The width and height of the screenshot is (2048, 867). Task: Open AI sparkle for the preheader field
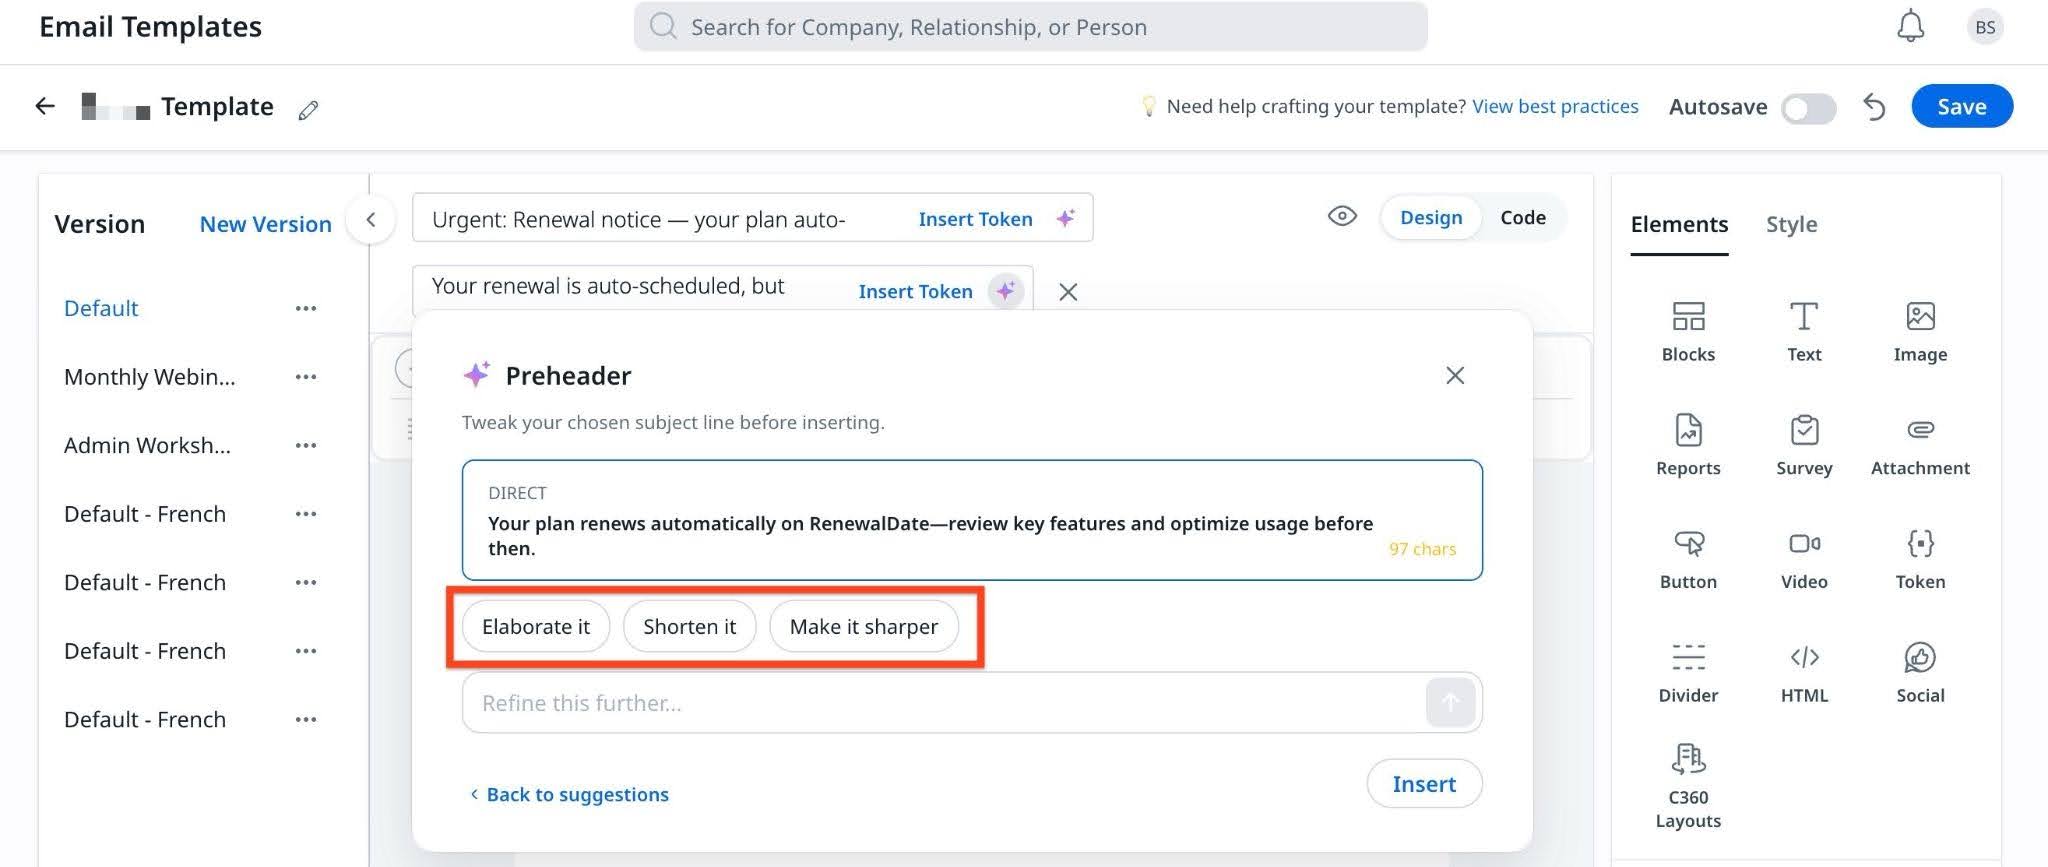tap(1006, 291)
